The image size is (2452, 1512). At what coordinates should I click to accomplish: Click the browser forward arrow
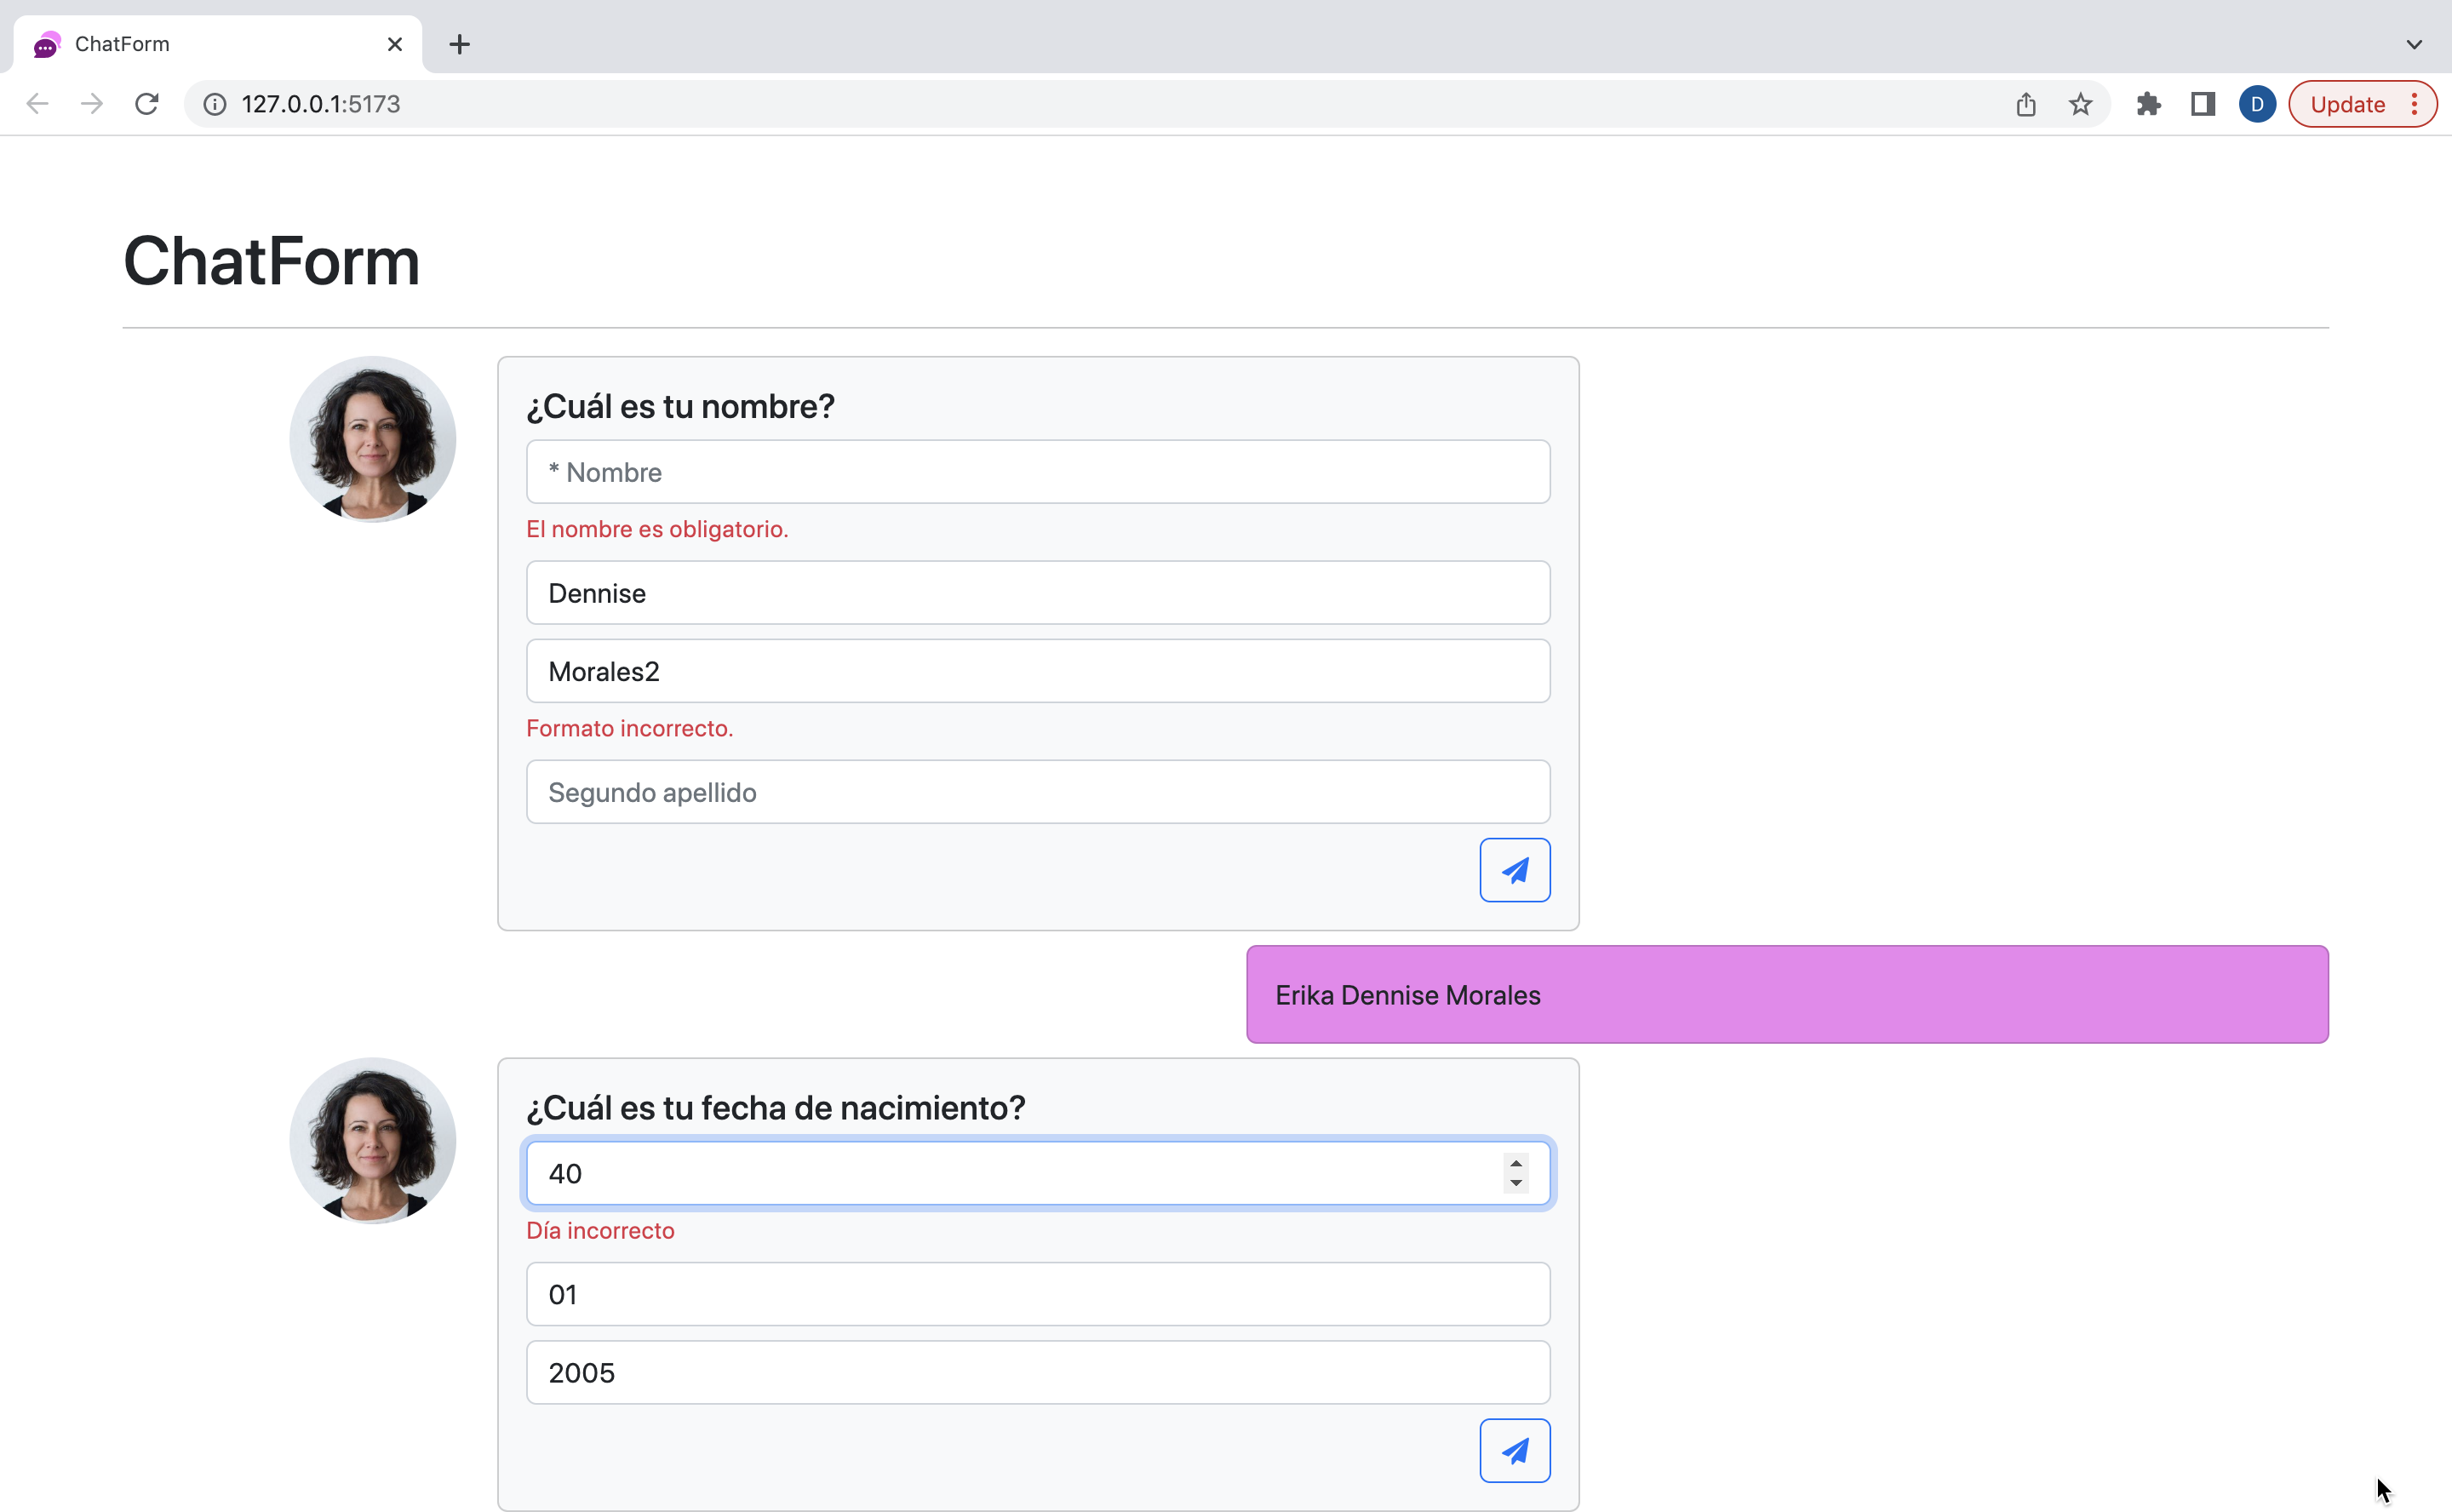(91, 103)
